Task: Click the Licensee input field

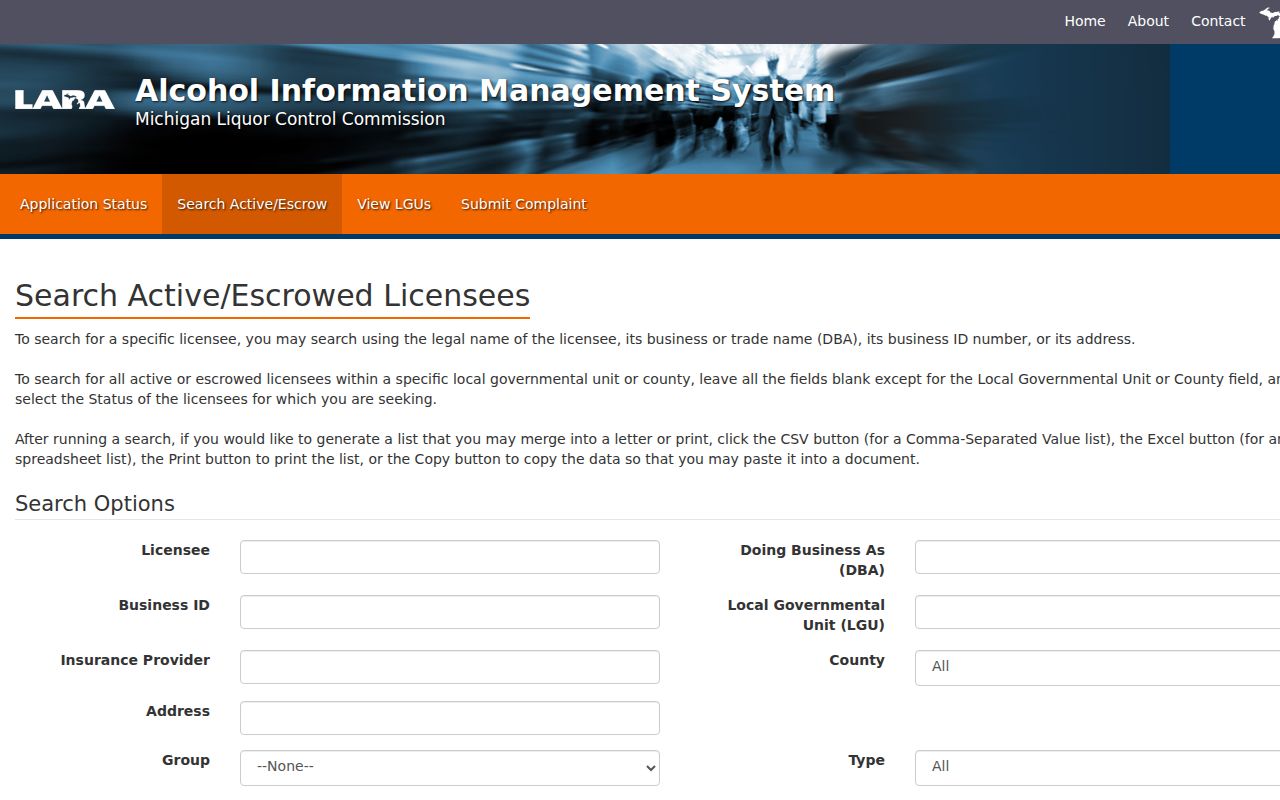Action: pos(450,557)
